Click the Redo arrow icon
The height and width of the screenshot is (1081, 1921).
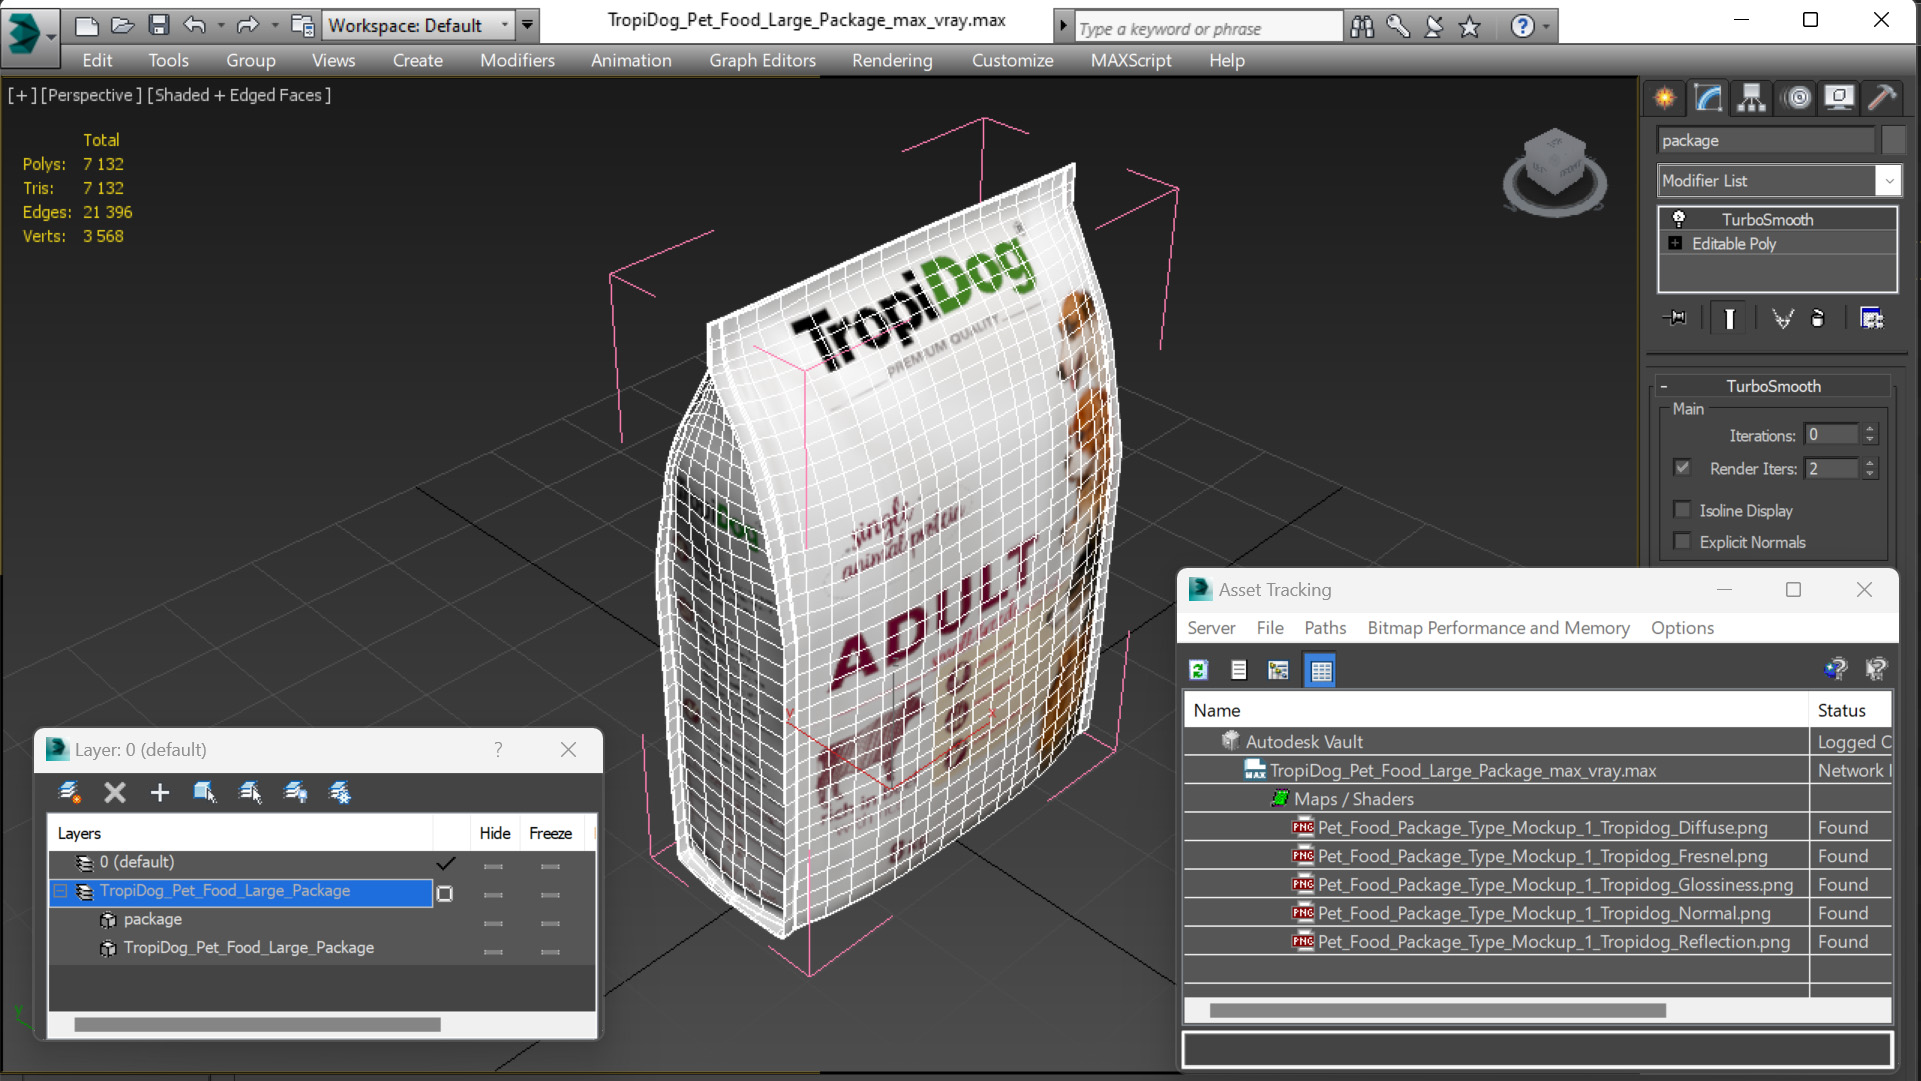tap(247, 25)
